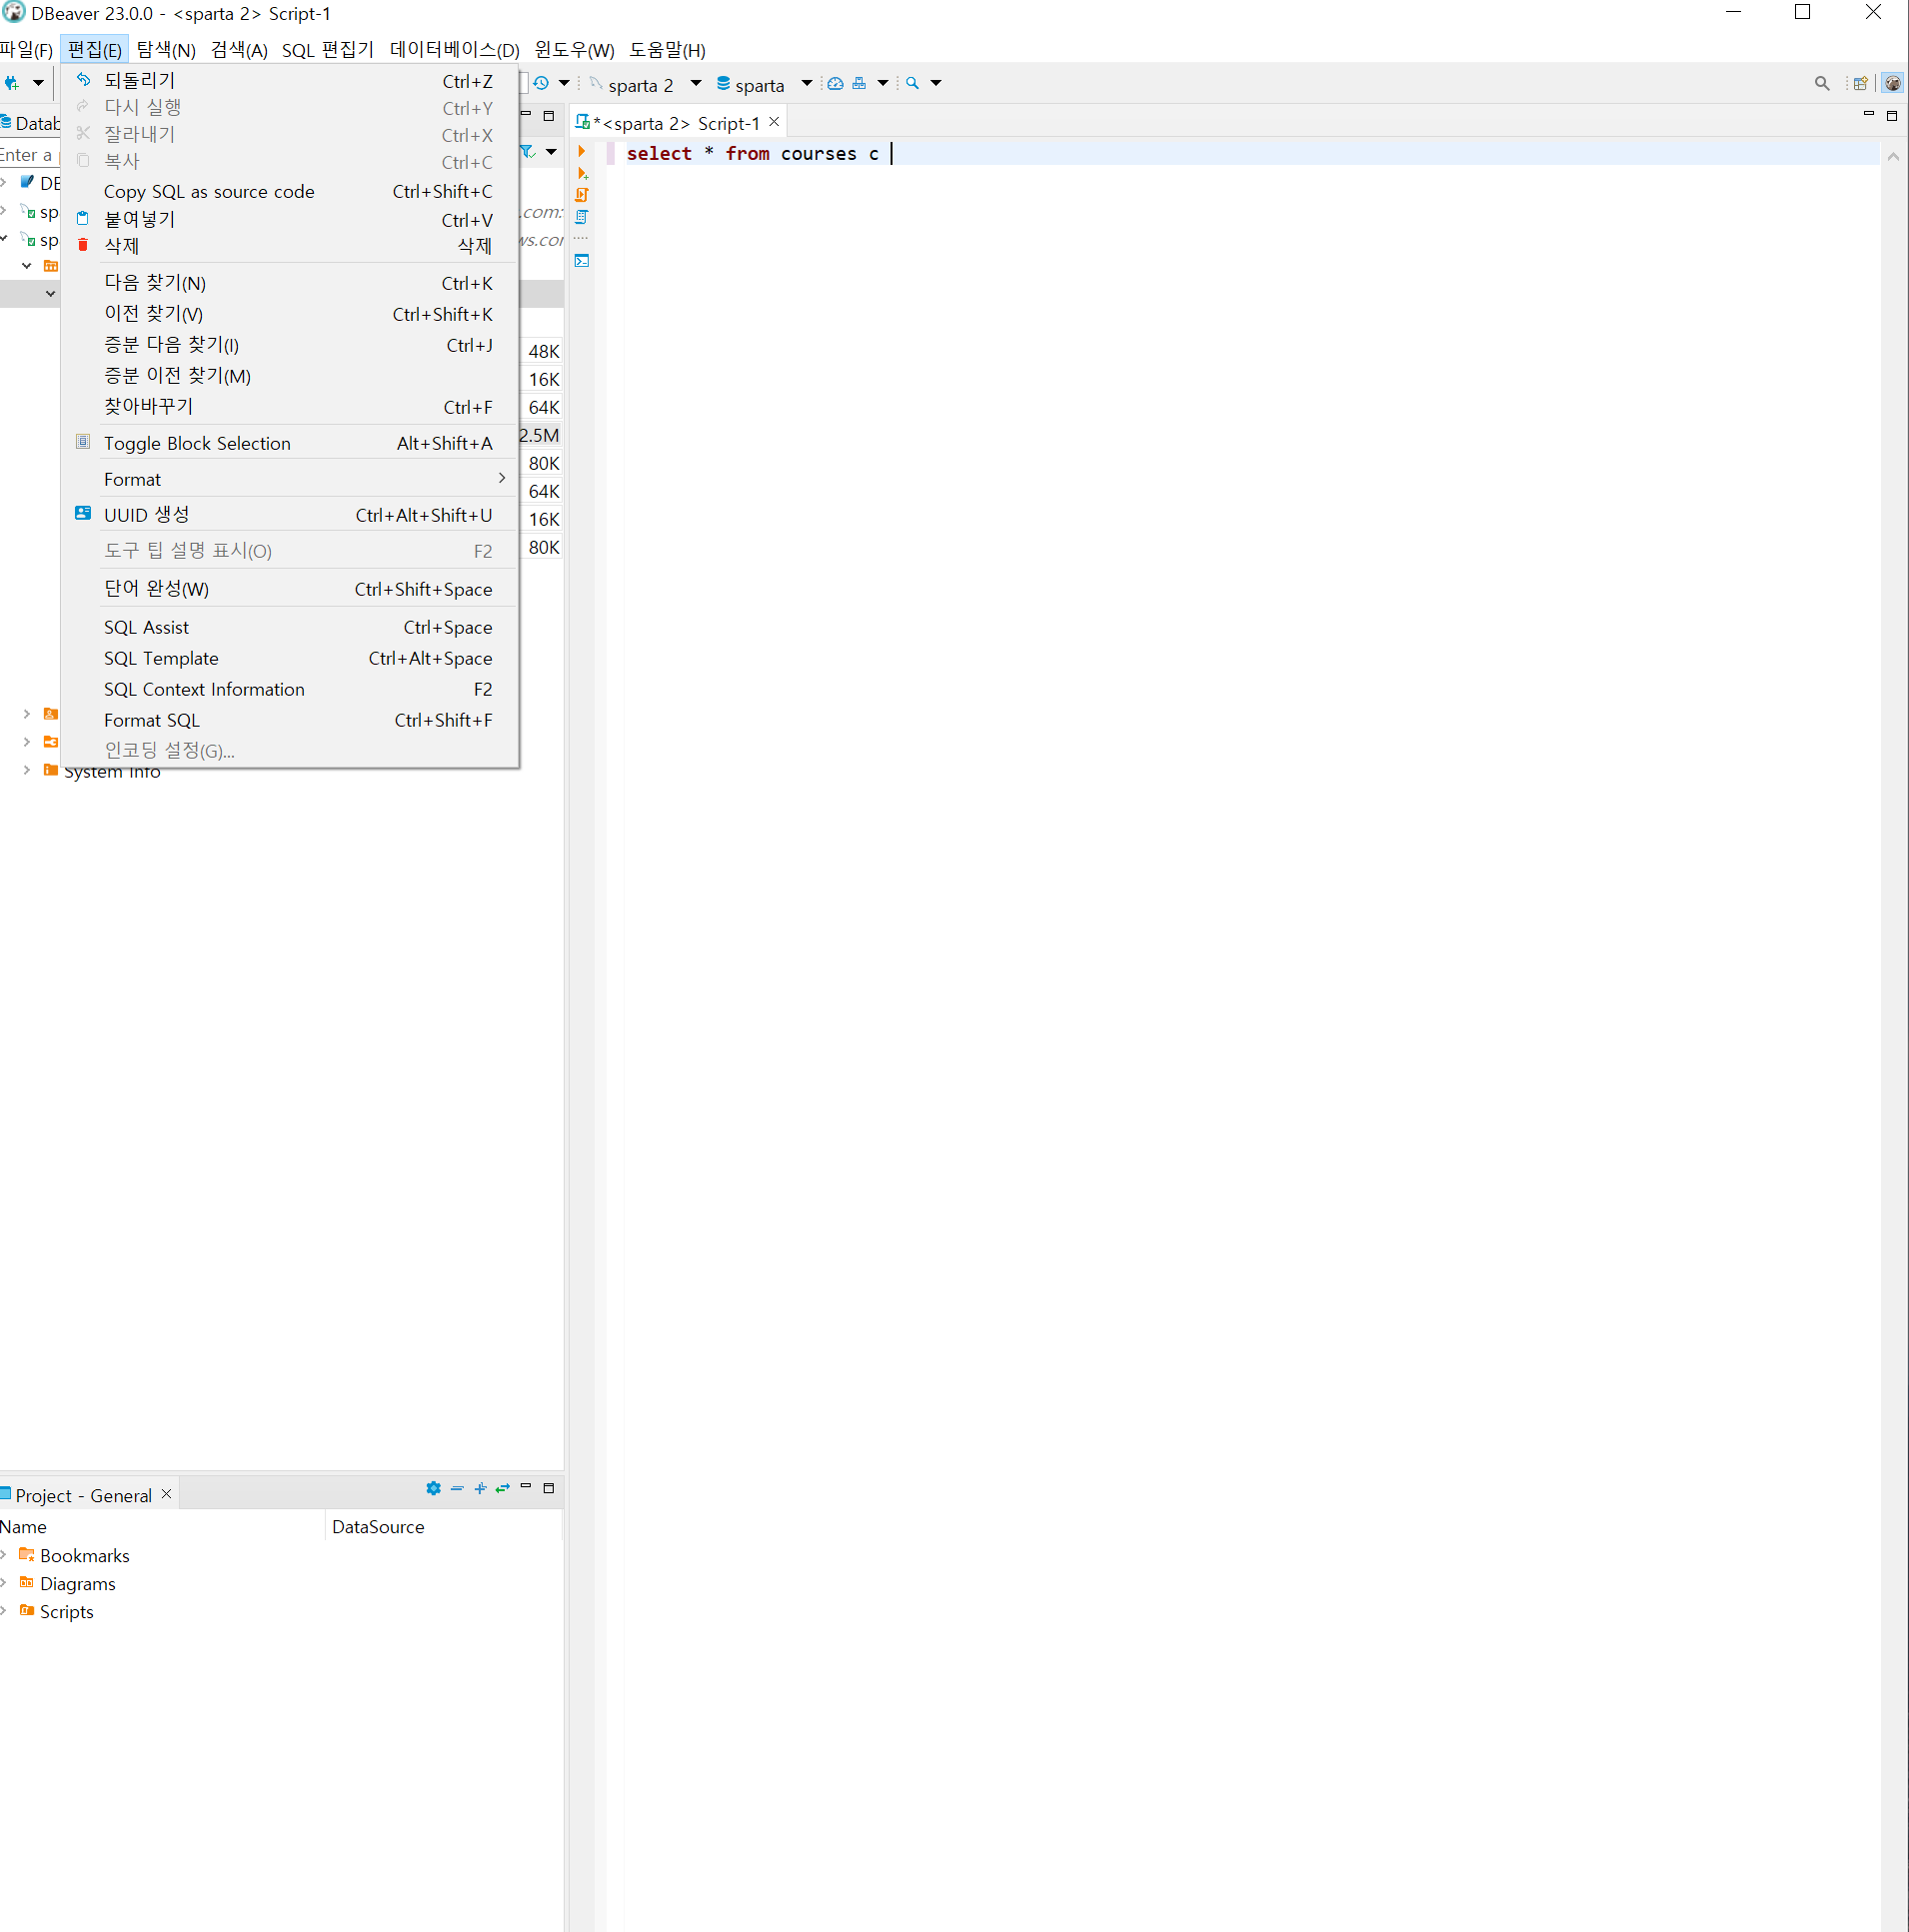Run the SQL script icon
The width and height of the screenshot is (1909, 1932).
pos(582,195)
